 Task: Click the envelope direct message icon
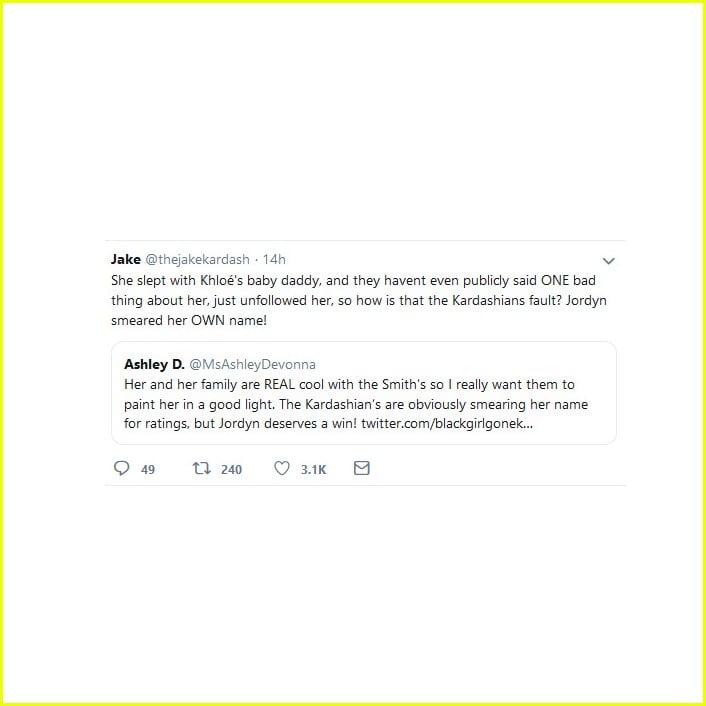(x=362, y=468)
